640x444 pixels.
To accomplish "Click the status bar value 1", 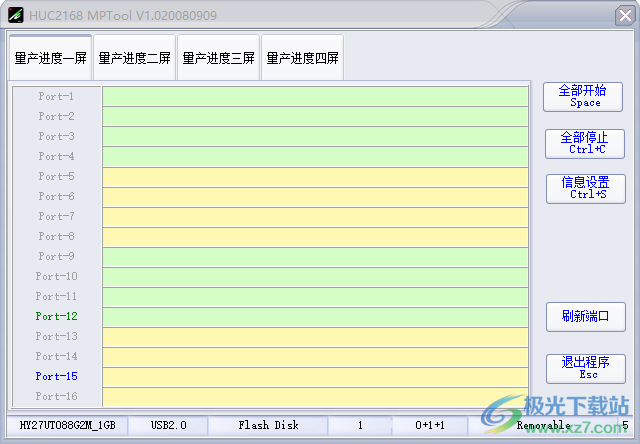I will pyautogui.click(x=360, y=425).
